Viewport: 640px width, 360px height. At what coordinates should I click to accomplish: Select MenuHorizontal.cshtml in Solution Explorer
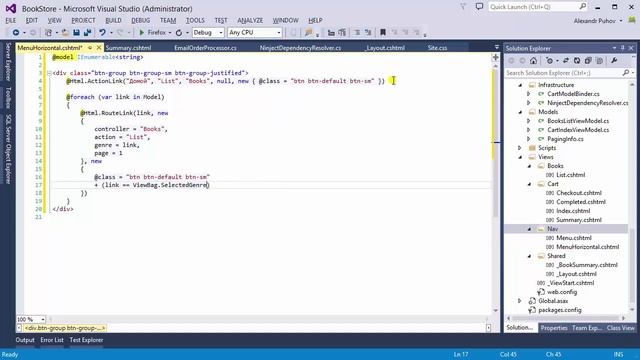[x=587, y=247]
